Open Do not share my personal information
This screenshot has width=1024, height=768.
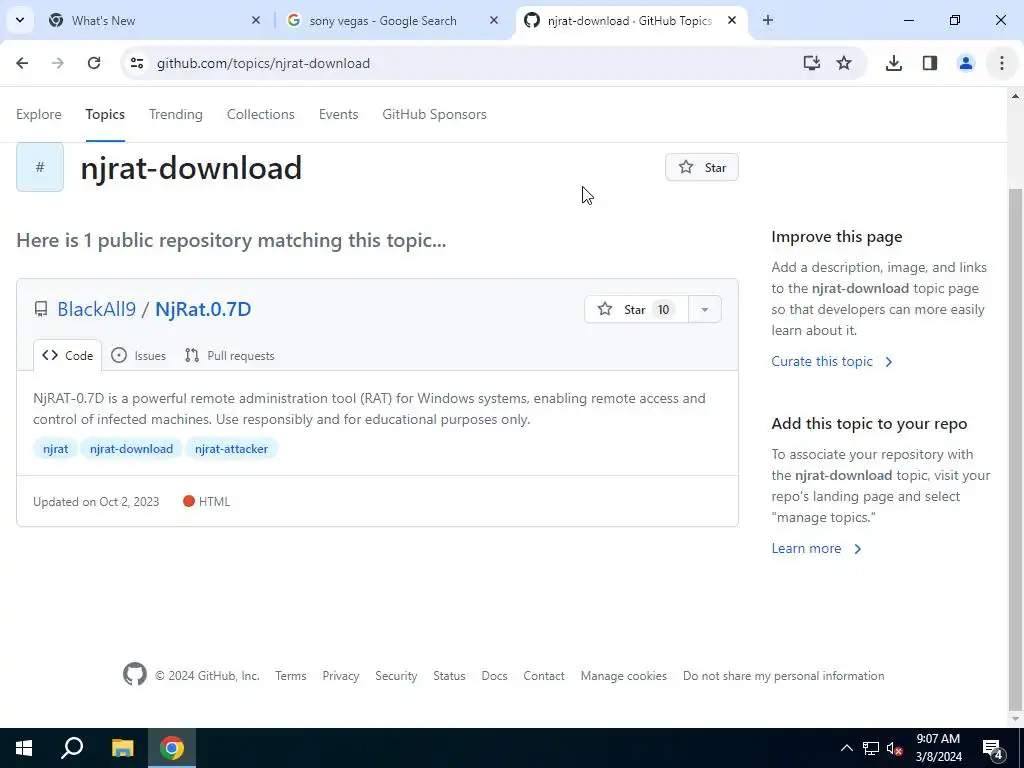[x=784, y=676]
